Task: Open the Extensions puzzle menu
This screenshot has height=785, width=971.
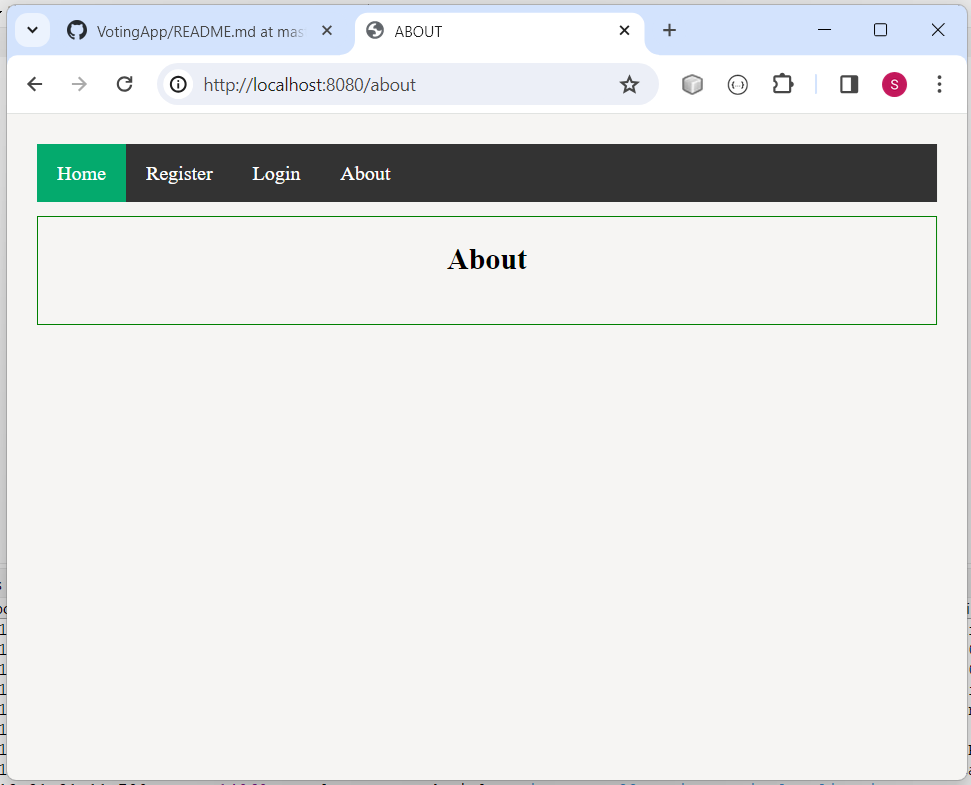Action: coord(783,84)
